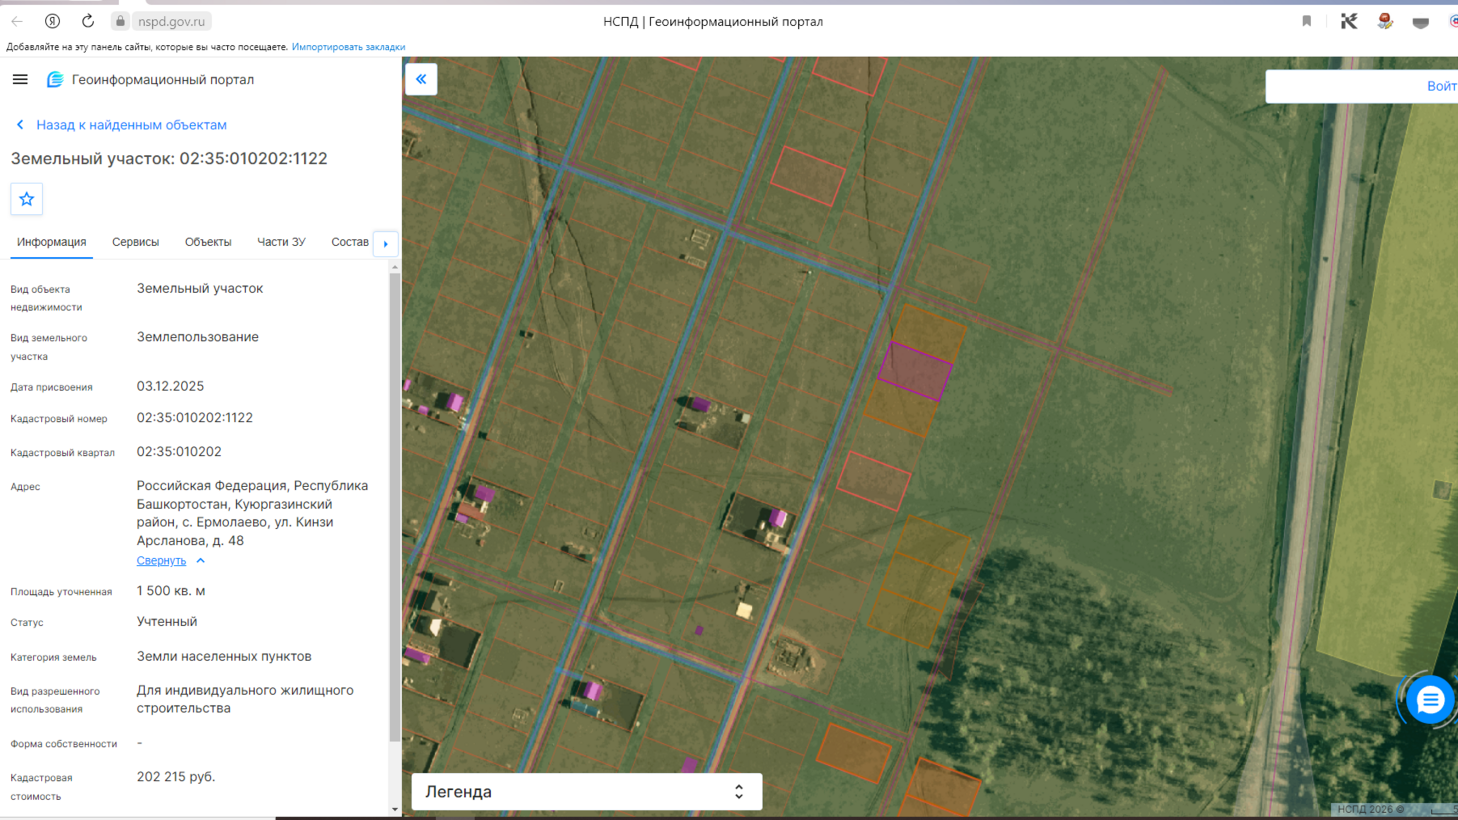Open the Yandex home button icon
1458x820 pixels.
(x=52, y=21)
